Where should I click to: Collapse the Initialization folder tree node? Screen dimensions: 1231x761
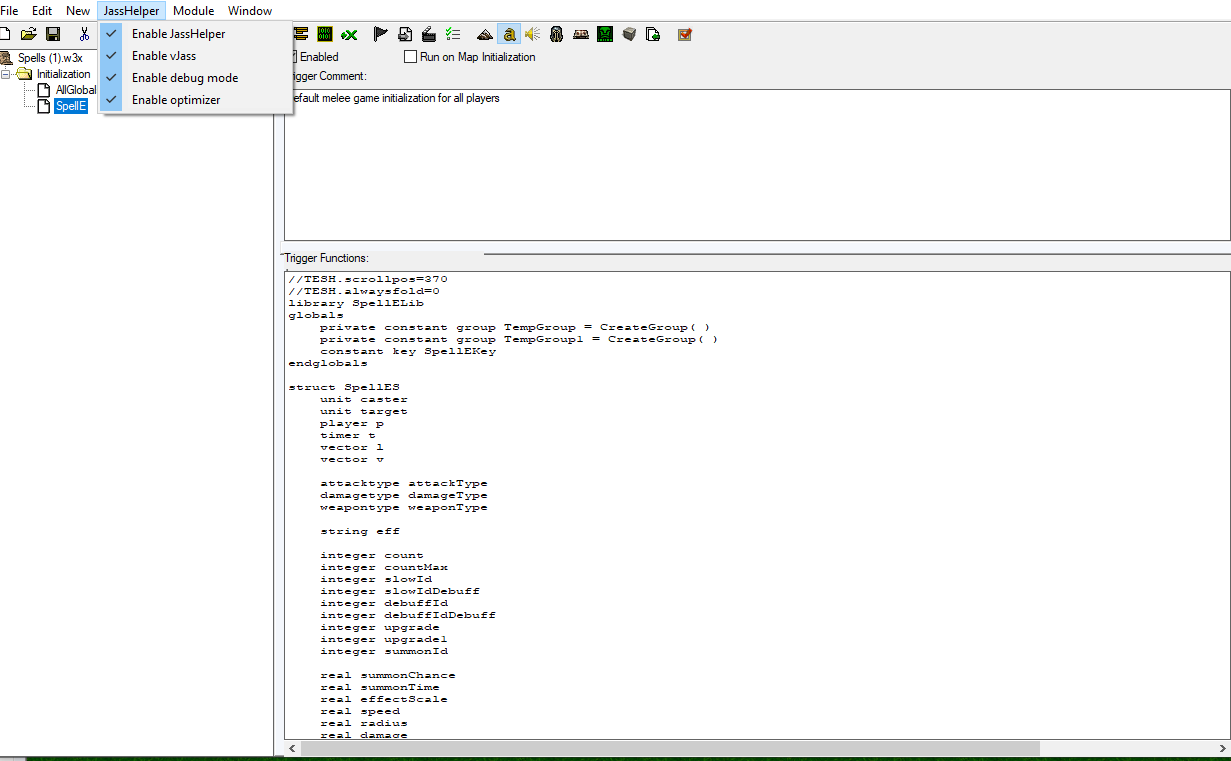coord(7,74)
